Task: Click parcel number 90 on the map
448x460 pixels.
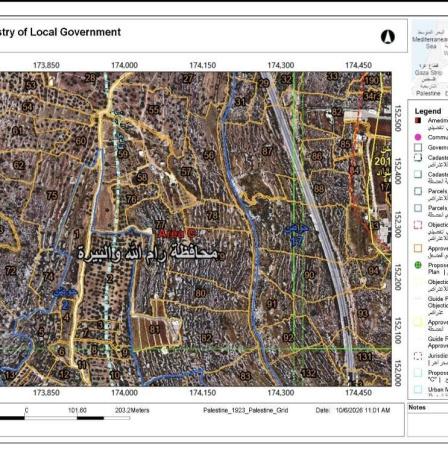Action: (310, 275)
